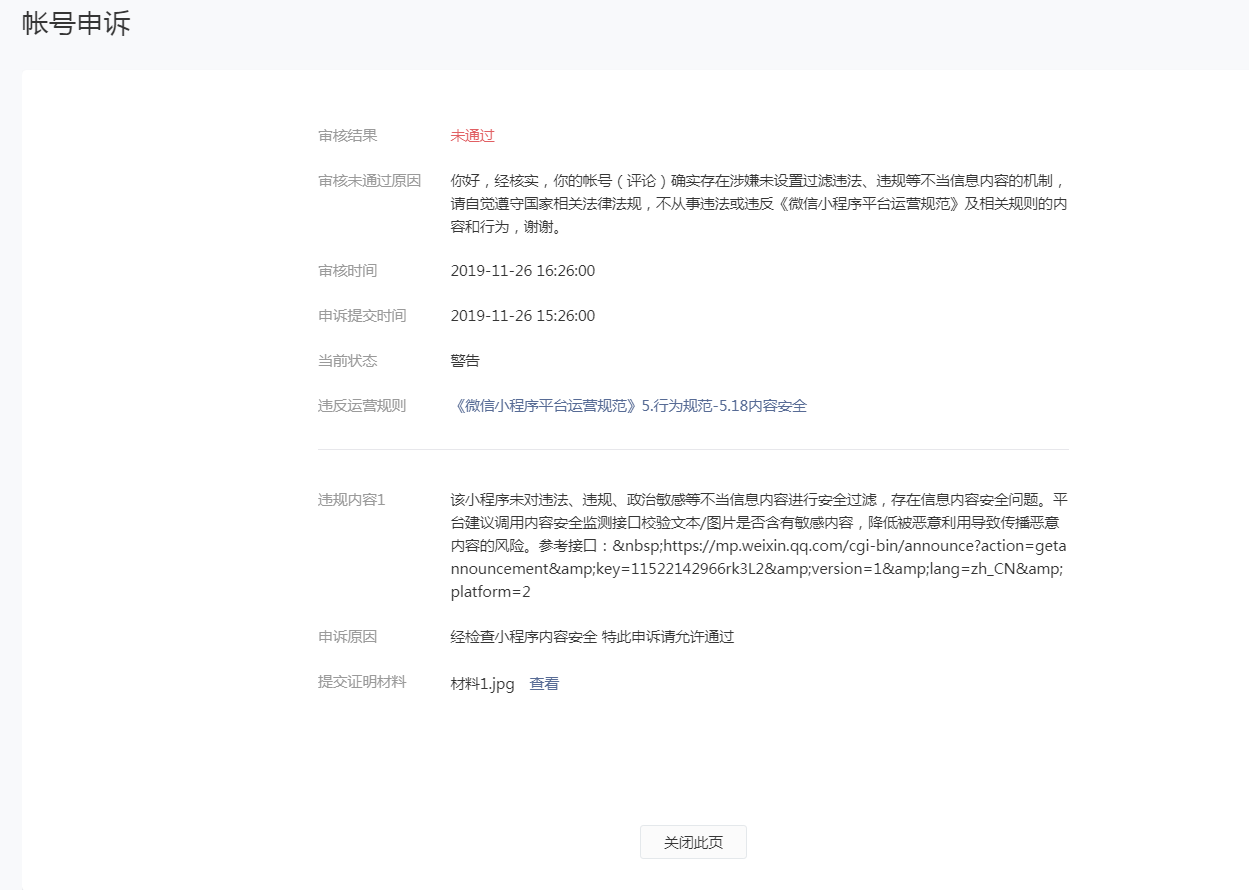Image resolution: width=1249 pixels, height=890 pixels.
Task: Click the 违反运营规则 label
Action: point(362,406)
